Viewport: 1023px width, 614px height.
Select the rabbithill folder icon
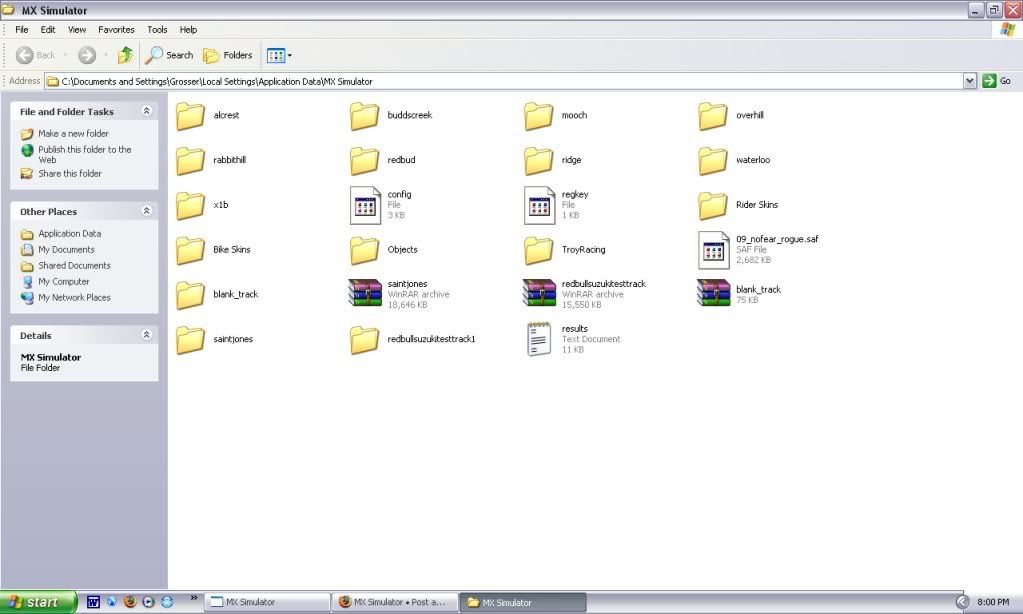[x=191, y=161]
